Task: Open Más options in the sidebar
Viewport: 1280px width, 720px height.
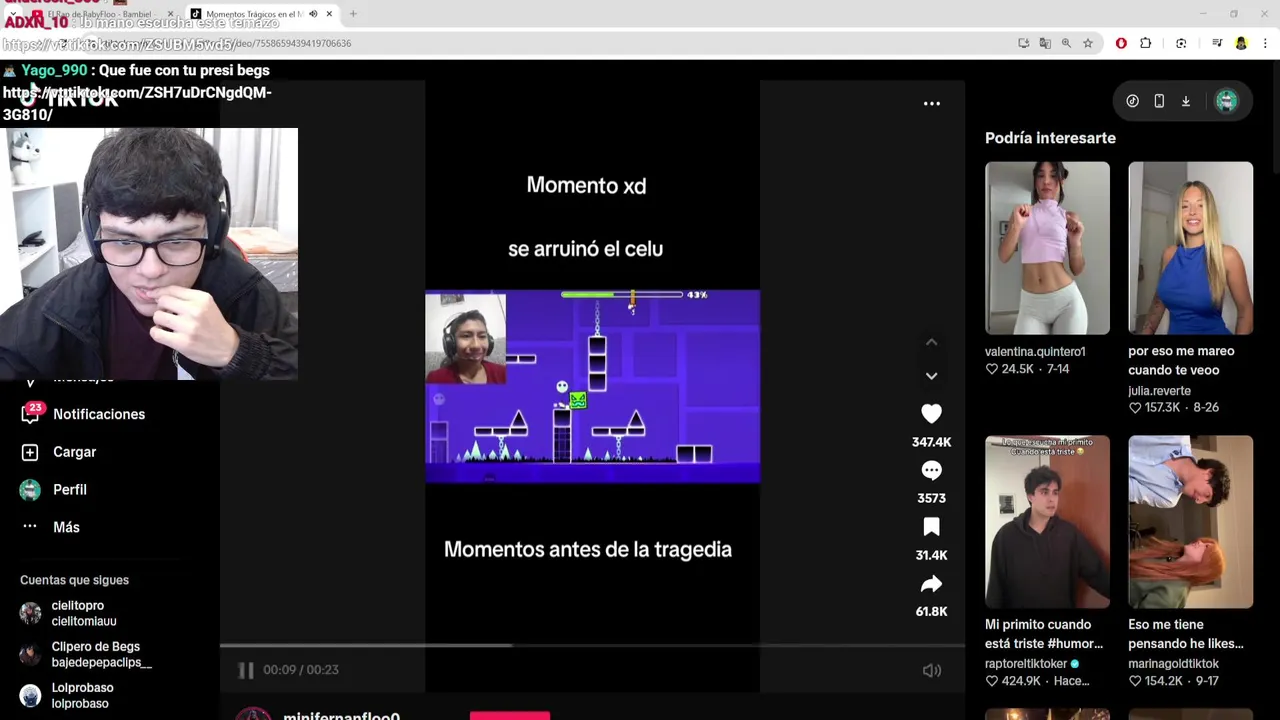Action: [66, 527]
